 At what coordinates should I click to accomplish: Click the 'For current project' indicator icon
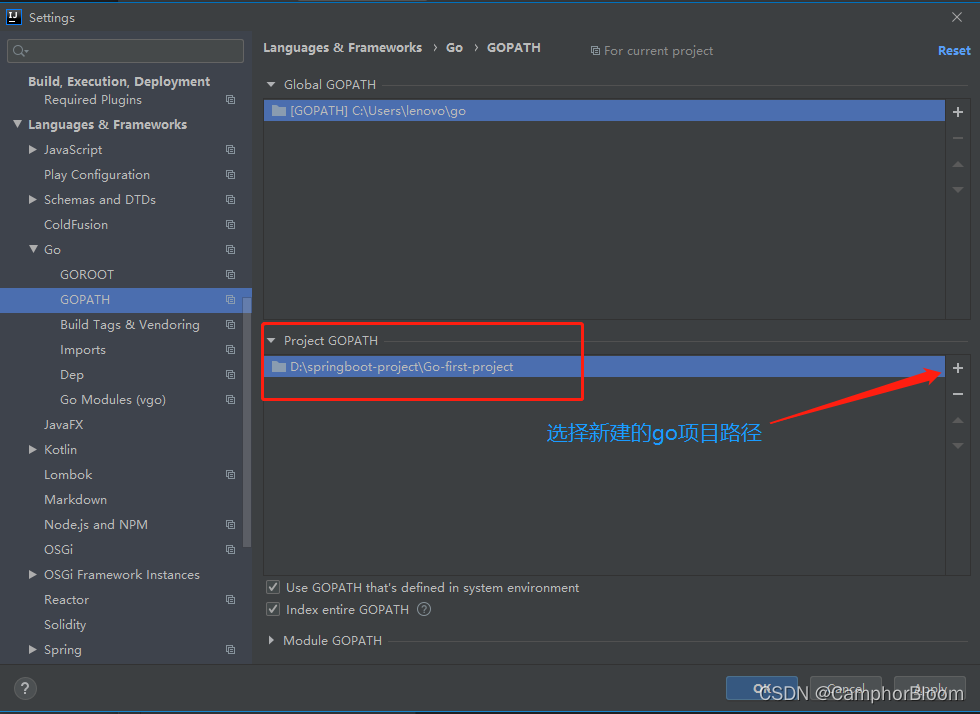pos(594,50)
